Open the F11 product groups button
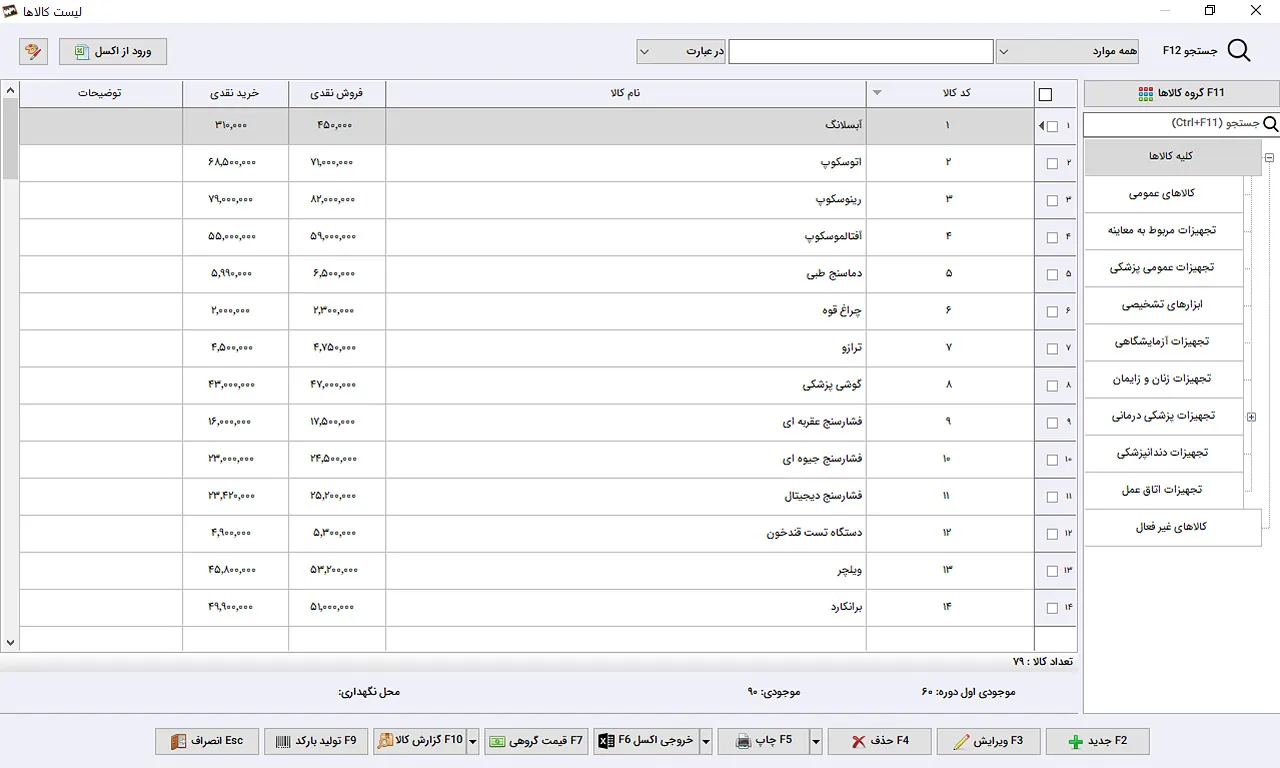 [1180, 94]
